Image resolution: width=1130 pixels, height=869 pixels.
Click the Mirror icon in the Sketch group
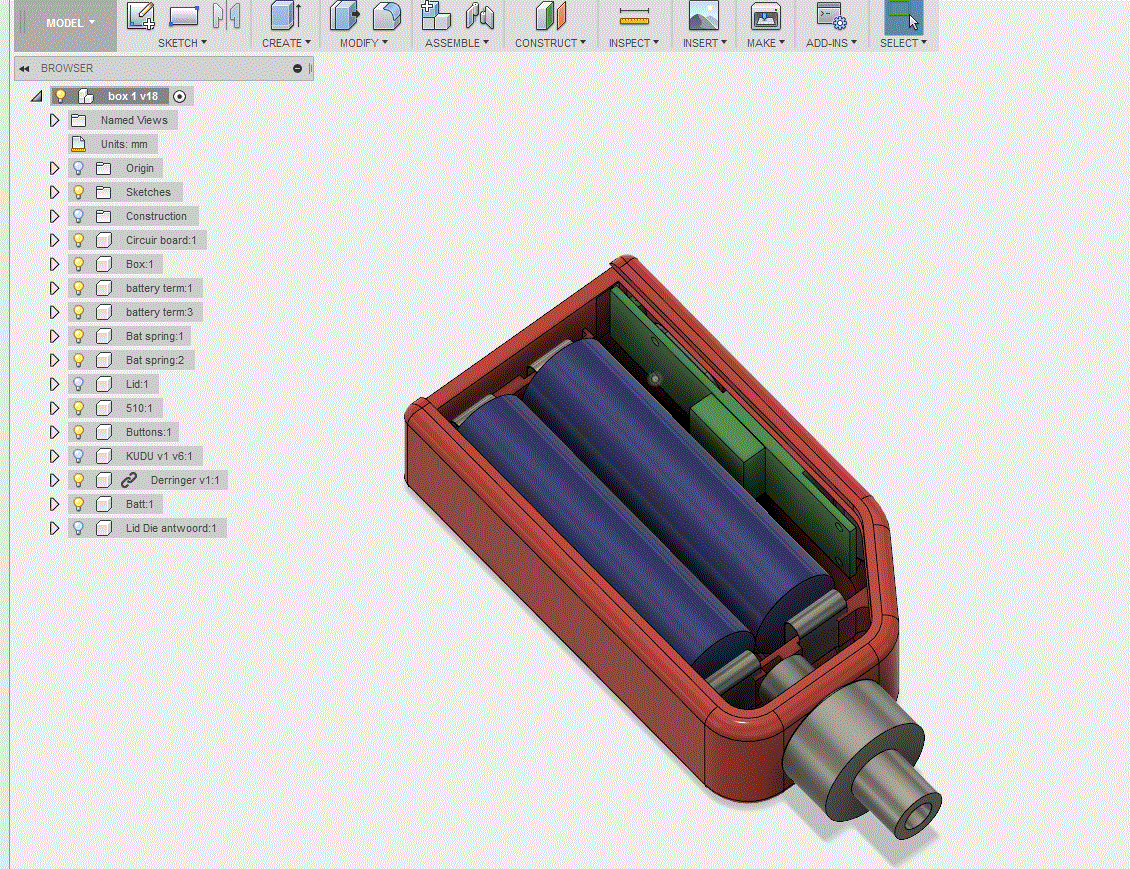click(x=227, y=16)
